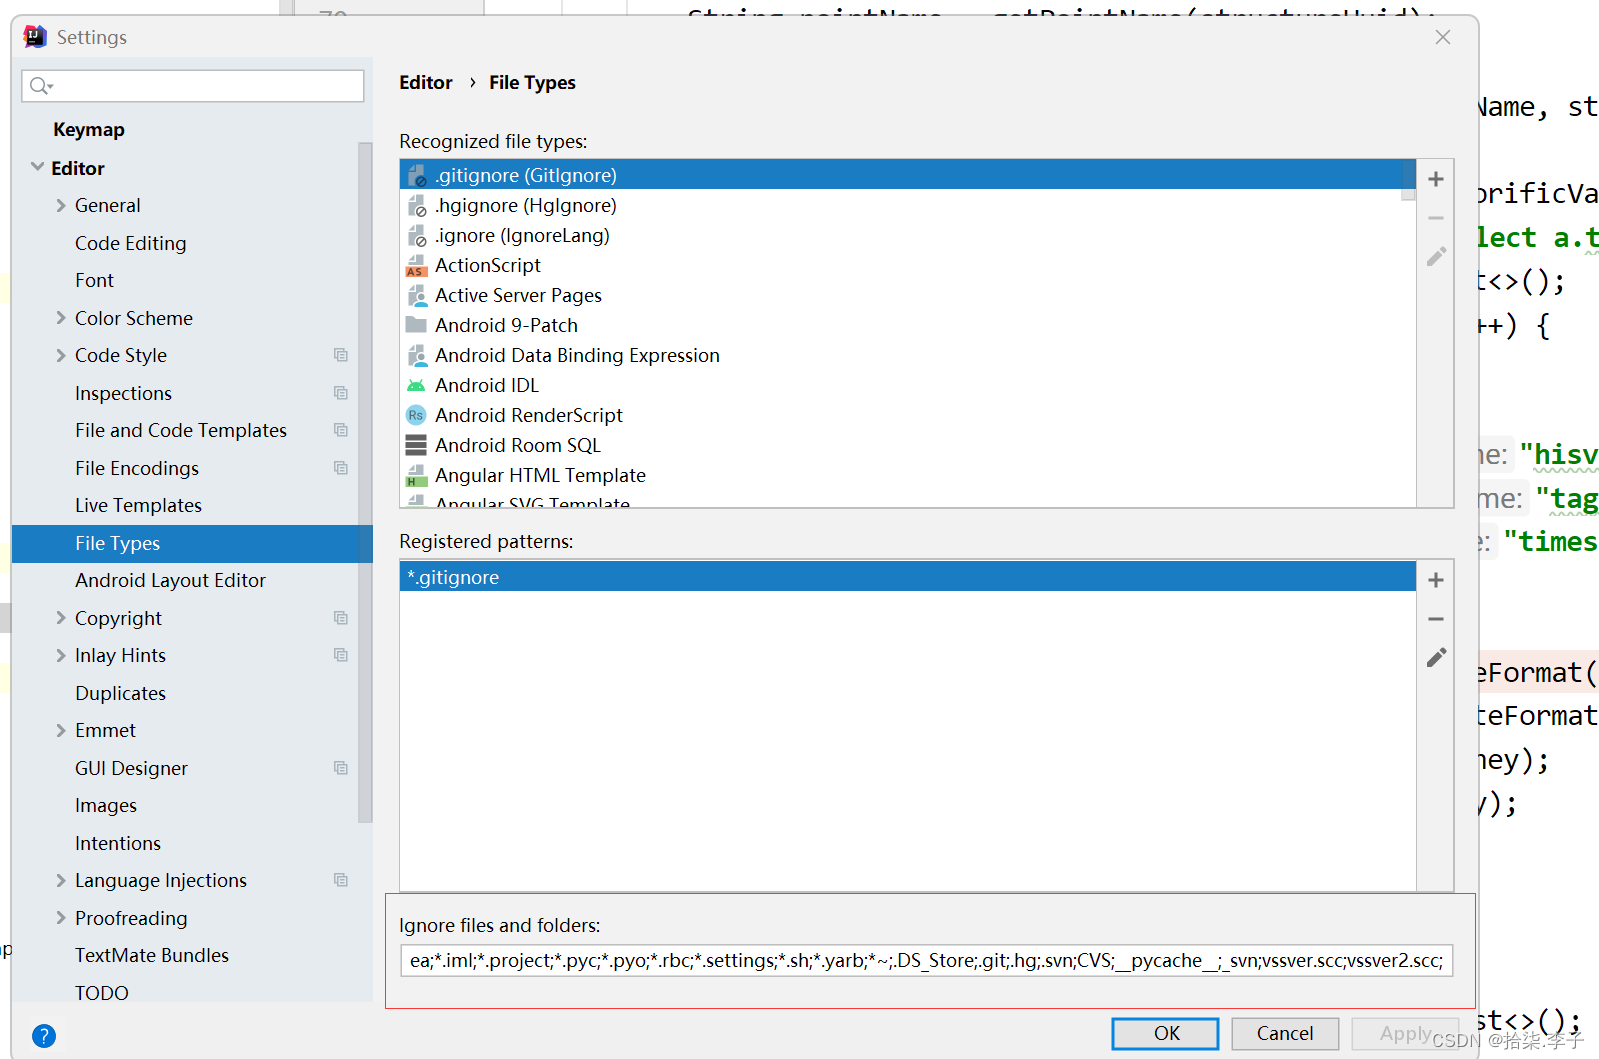Click the Editor breadcrumb link
This screenshot has height=1059, width=1599.
pos(426,83)
